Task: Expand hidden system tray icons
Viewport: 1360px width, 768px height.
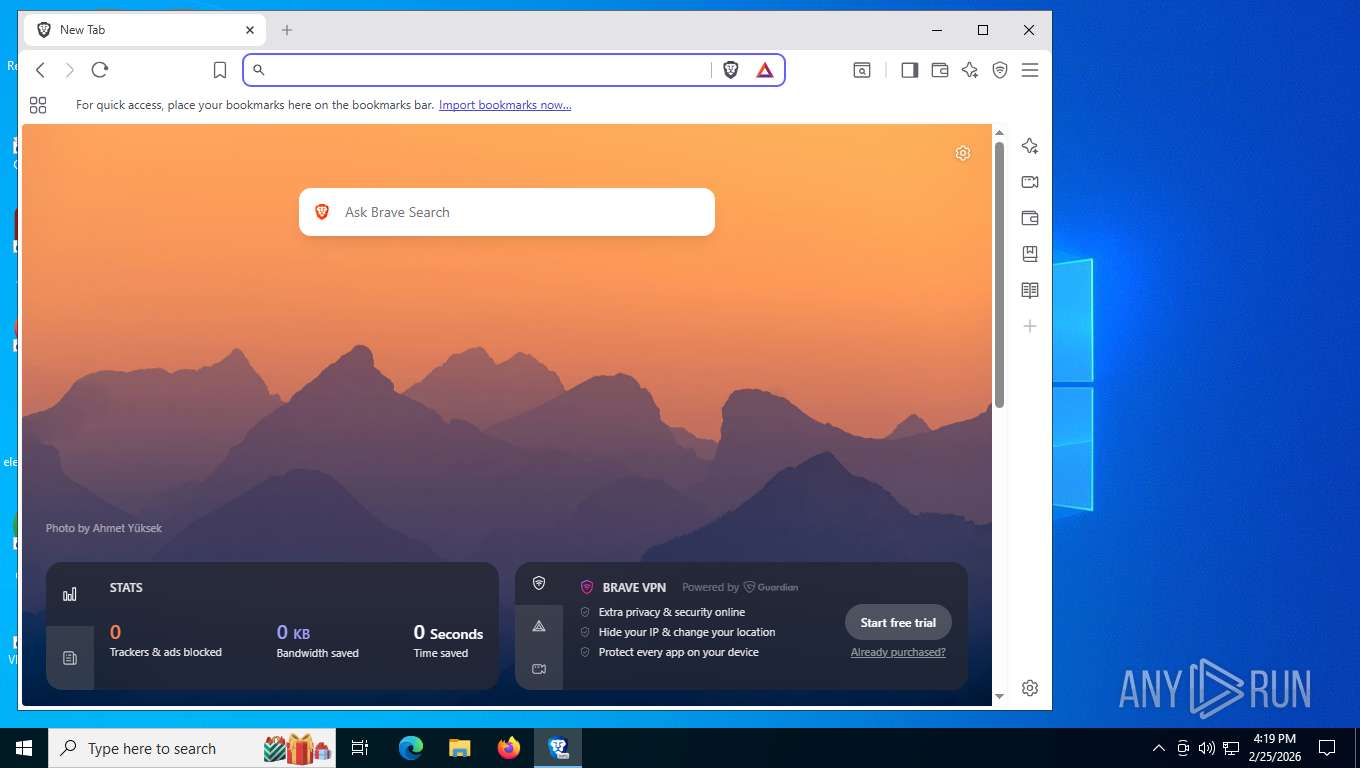Action: coord(1159,748)
